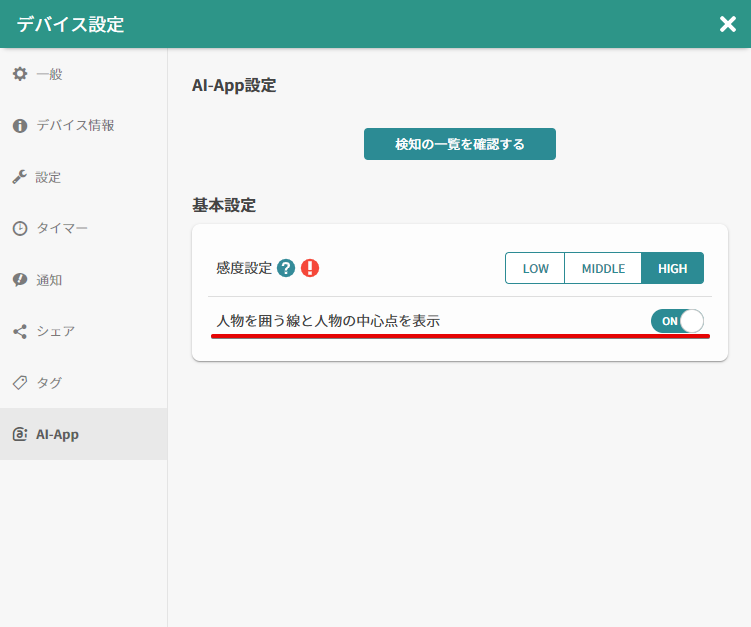Image resolution: width=751 pixels, height=627 pixels.
Task: Click the speech bubble icon beside 通知
Action: (x=20, y=280)
